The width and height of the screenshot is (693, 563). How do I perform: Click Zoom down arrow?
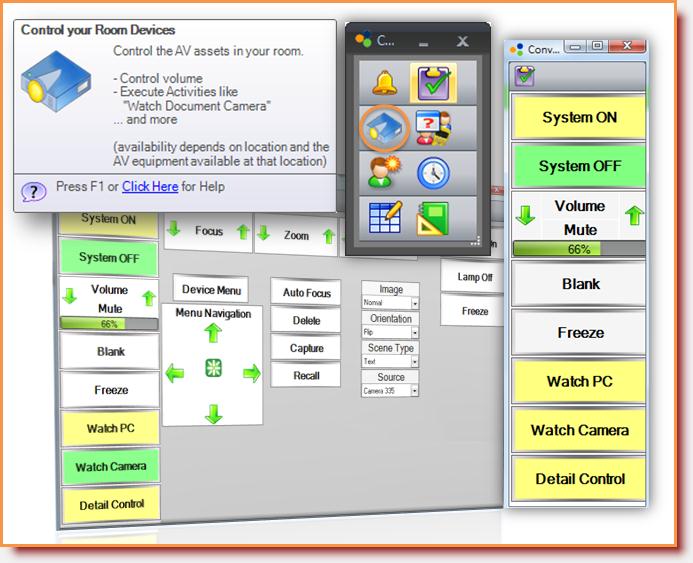[263, 232]
